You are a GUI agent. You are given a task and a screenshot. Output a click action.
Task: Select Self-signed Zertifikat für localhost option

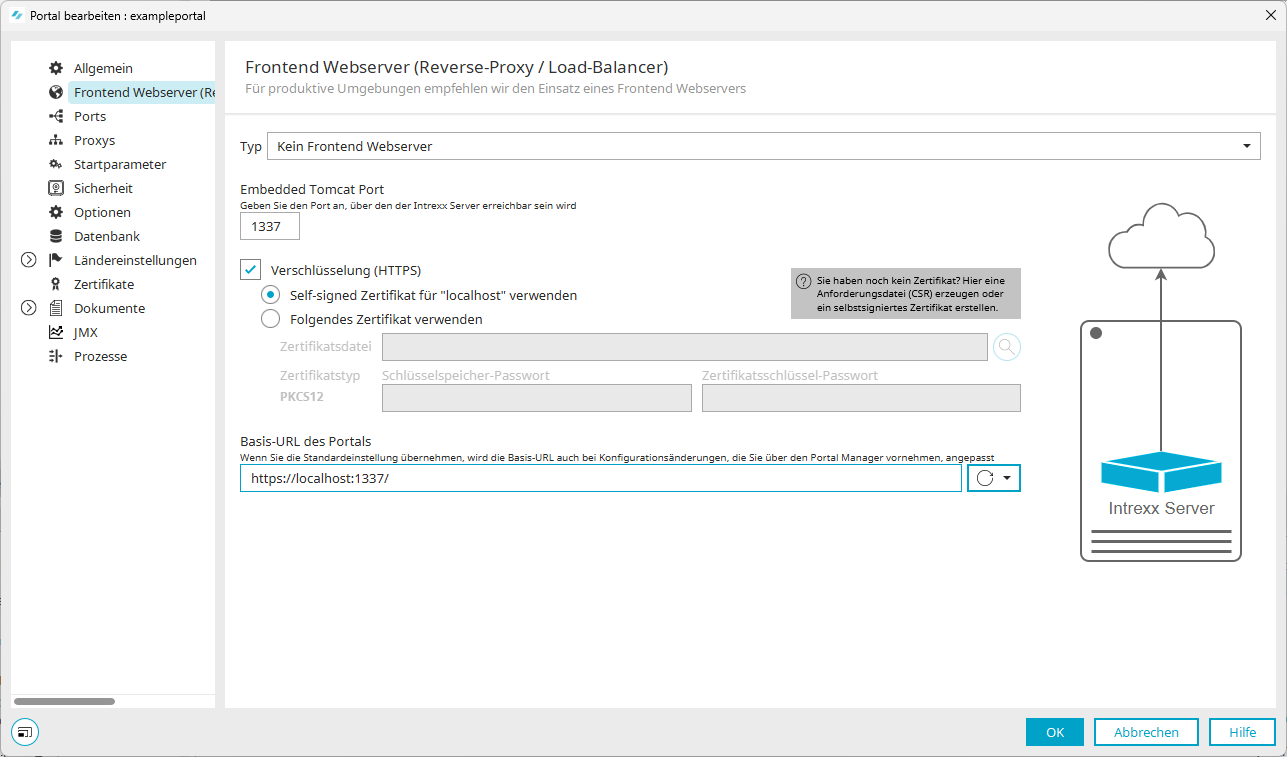270,295
